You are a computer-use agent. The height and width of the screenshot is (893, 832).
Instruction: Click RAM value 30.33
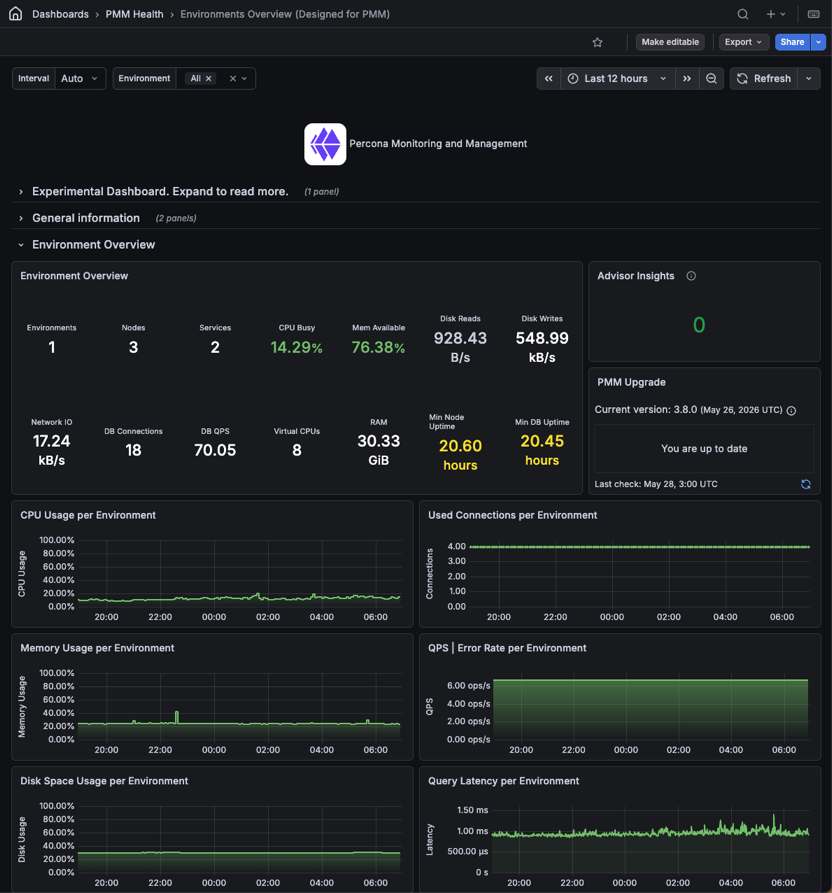[x=379, y=441]
